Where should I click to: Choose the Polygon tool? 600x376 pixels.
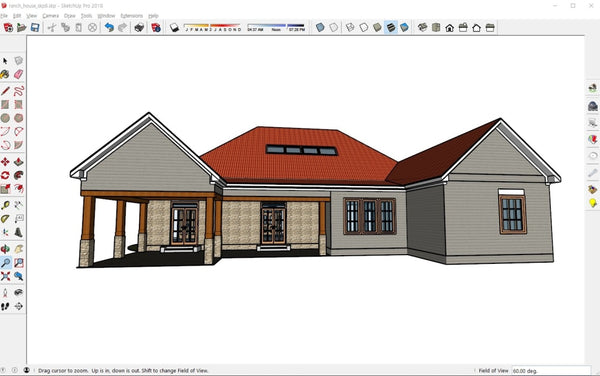[x=18, y=118]
